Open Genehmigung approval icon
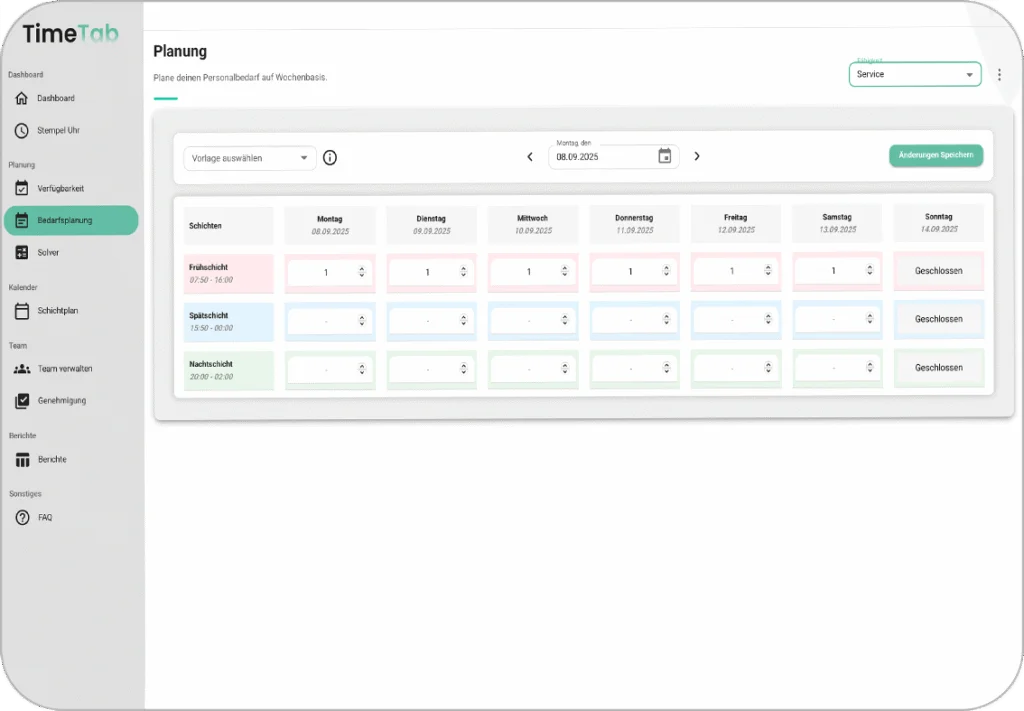Screen dimensions: 1024x711 (22, 401)
